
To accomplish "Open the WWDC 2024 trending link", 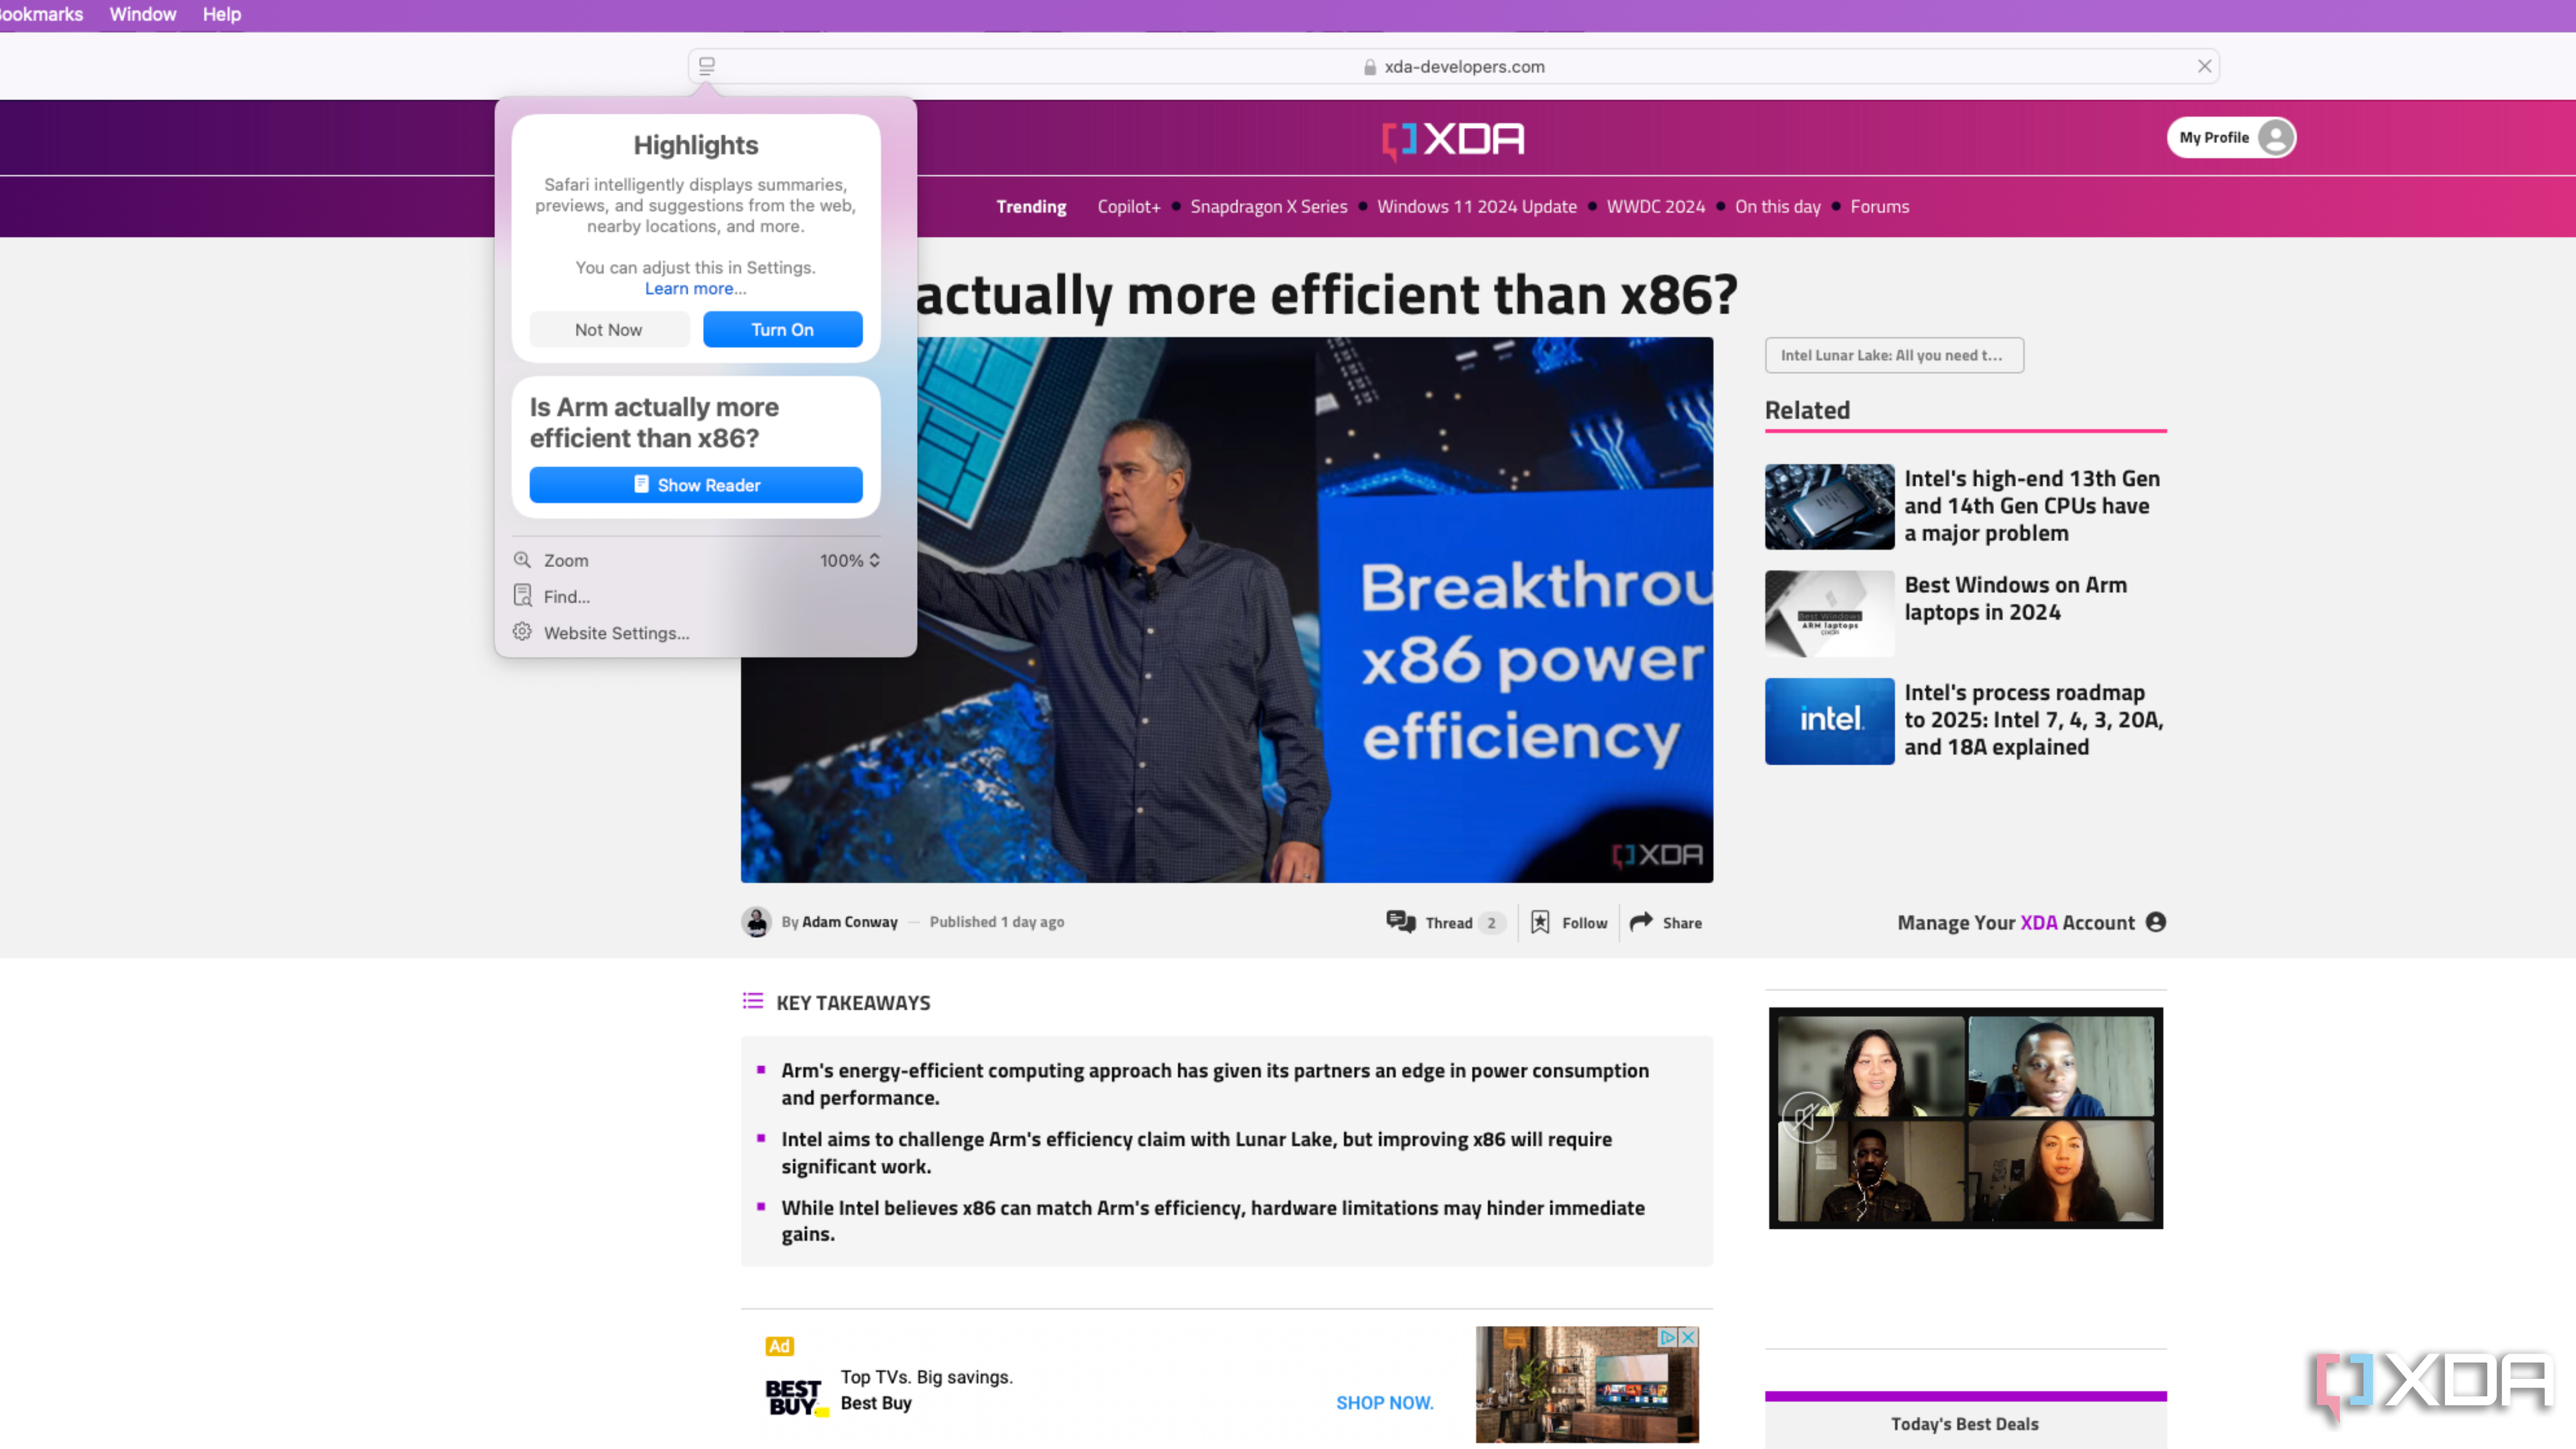I will tap(1656, 207).
